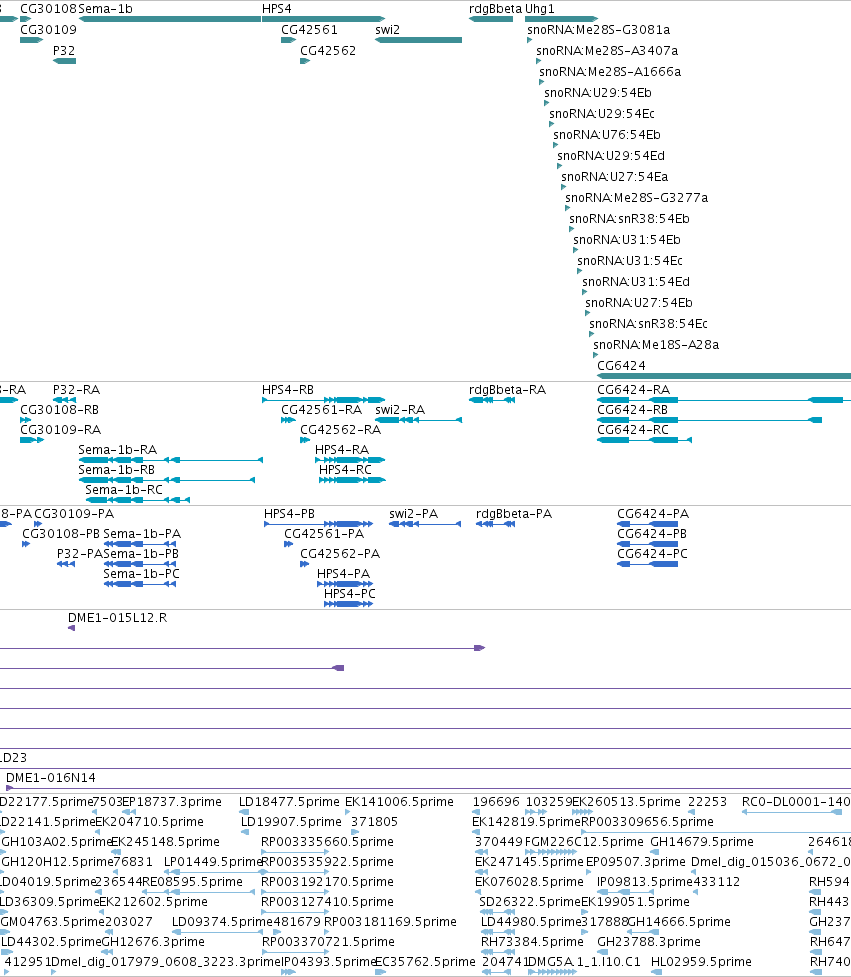The image size is (851, 977).
Task: Click the CG6424-PA protein label
Action: (x=653, y=514)
